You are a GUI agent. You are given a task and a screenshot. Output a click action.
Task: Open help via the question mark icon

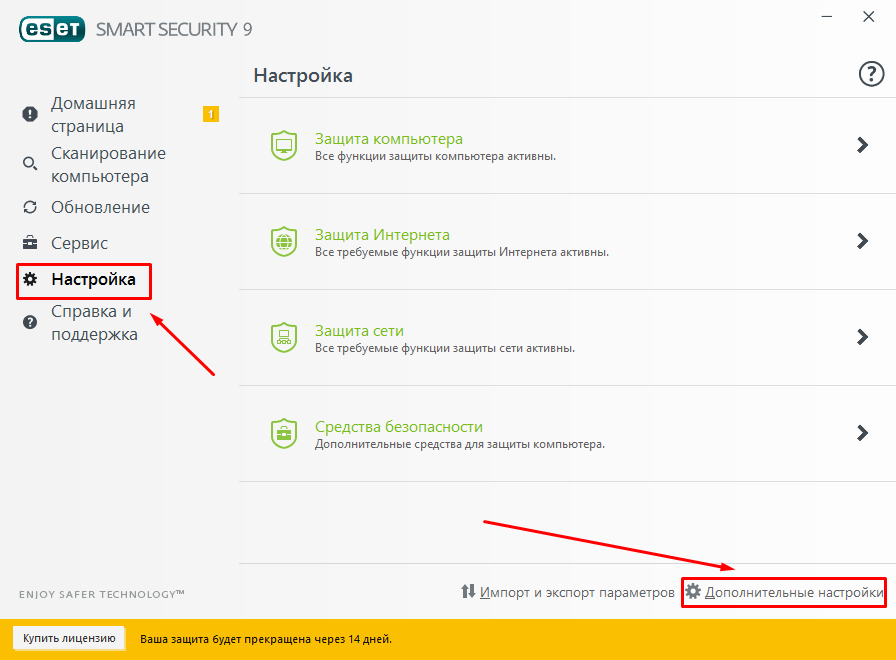tap(872, 74)
